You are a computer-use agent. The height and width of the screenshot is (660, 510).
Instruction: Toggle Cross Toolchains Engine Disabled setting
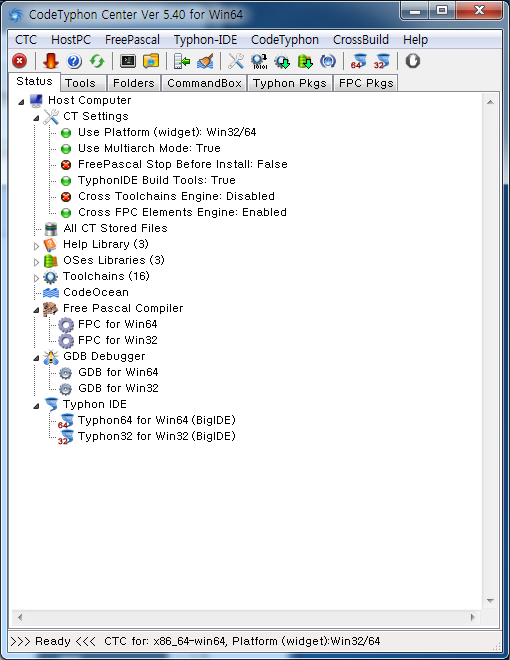(x=176, y=196)
